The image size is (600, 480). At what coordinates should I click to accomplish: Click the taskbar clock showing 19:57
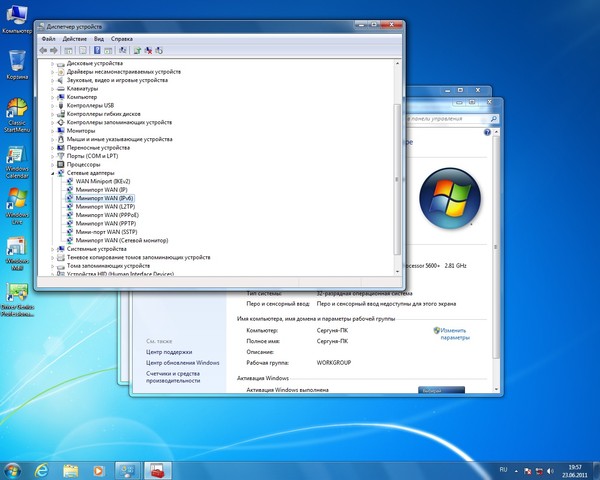[575, 471]
